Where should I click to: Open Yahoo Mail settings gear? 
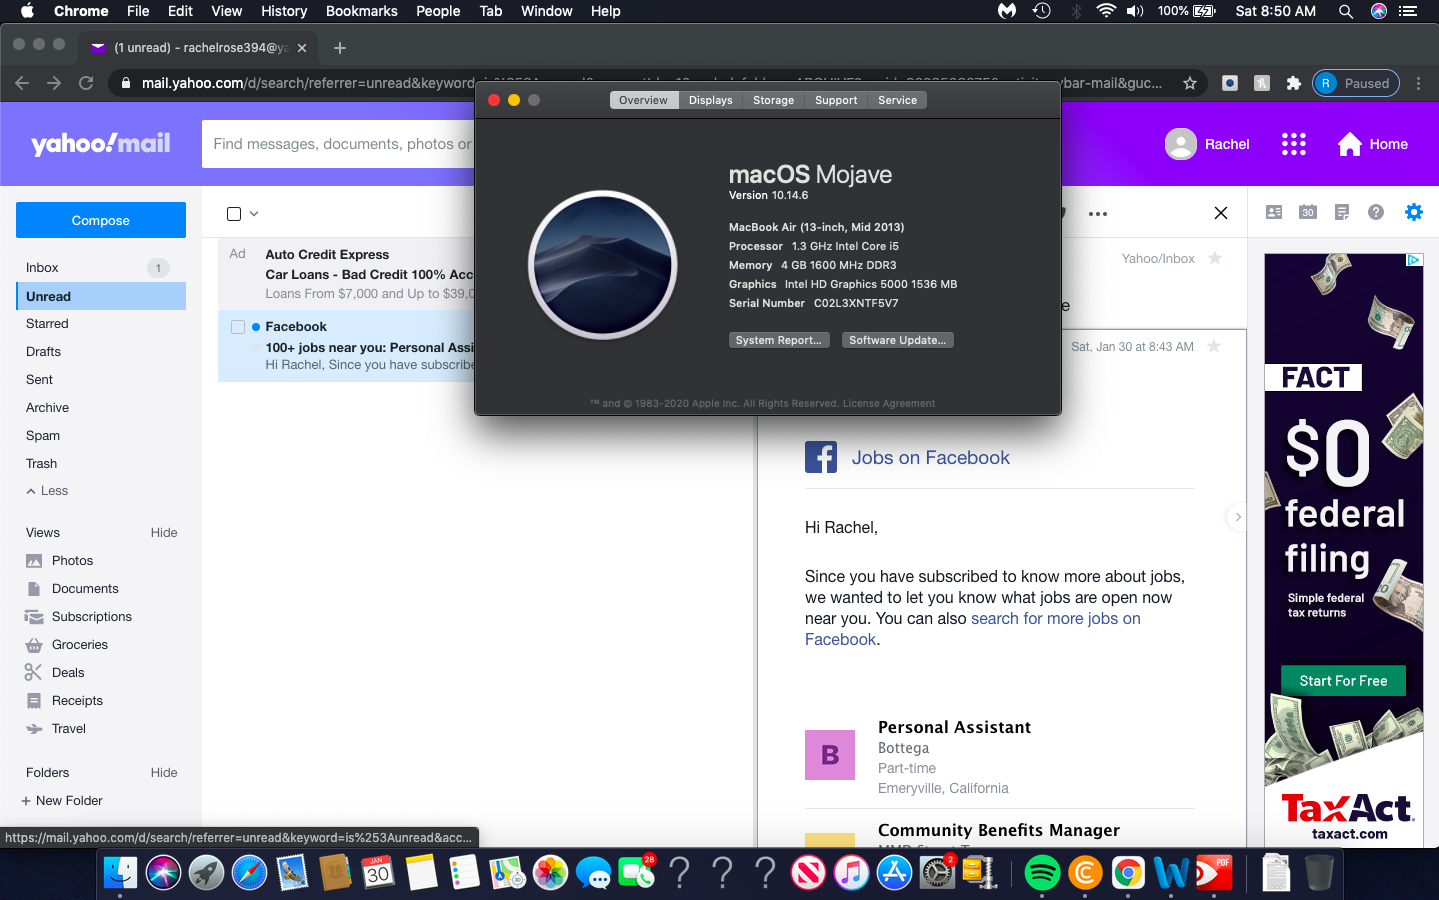tap(1413, 212)
